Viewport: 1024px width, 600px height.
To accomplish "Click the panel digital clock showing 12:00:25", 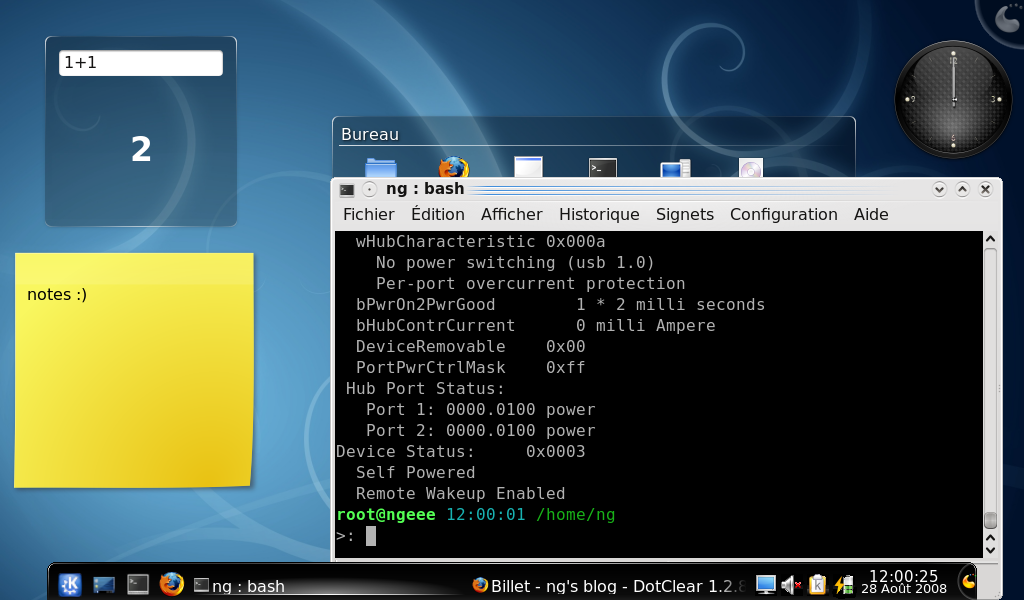I will pos(904,581).
